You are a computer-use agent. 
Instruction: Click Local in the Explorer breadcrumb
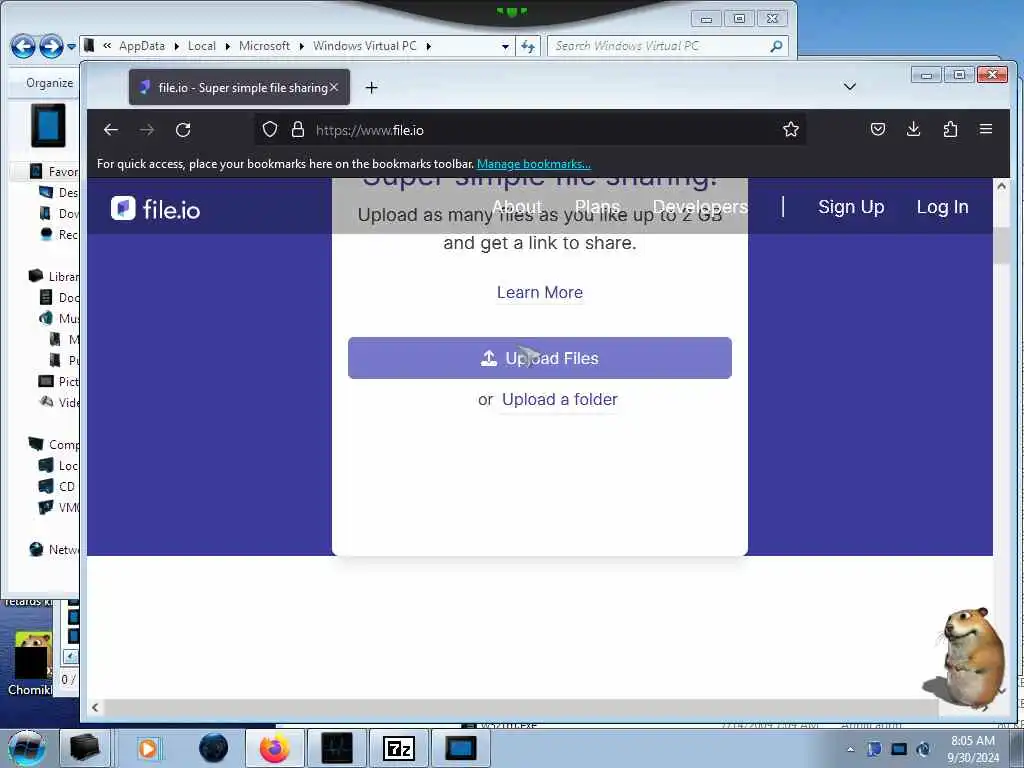tap(202, 46)
